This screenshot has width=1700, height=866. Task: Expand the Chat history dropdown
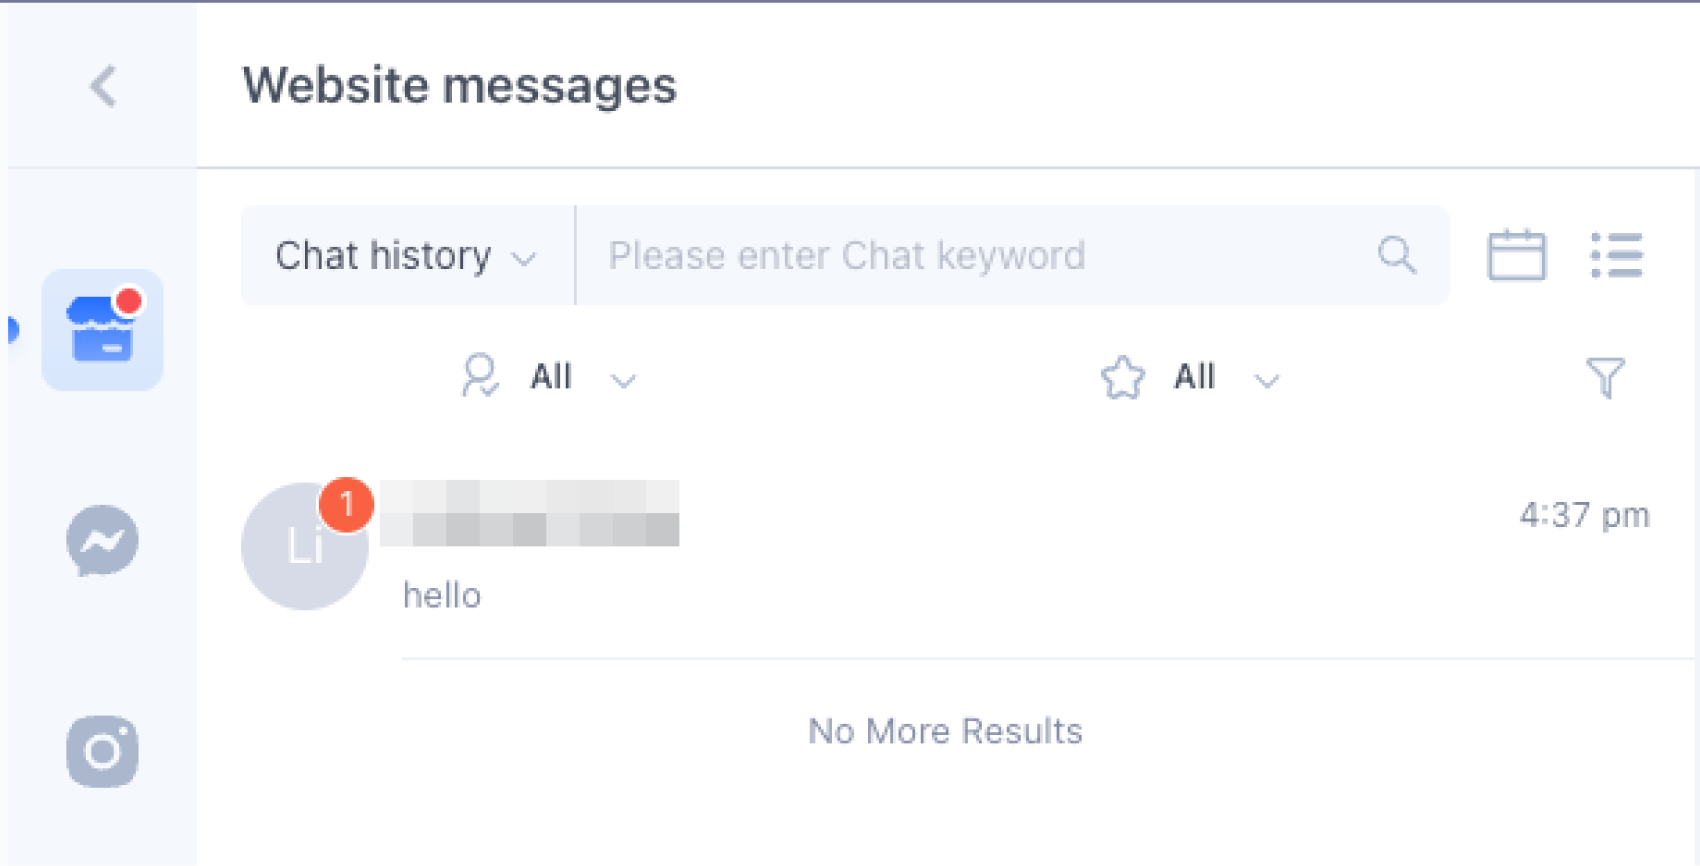[x=406, y=256]
